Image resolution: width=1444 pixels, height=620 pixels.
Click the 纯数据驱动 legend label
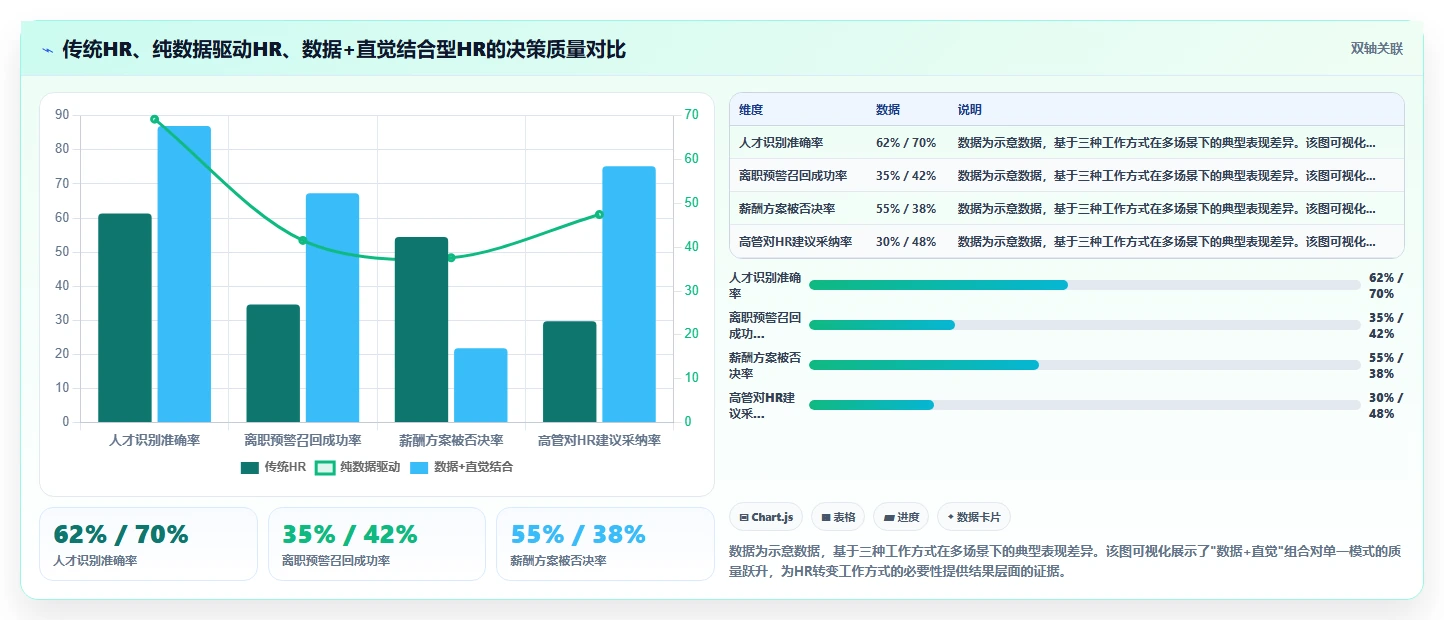(369, 467)
